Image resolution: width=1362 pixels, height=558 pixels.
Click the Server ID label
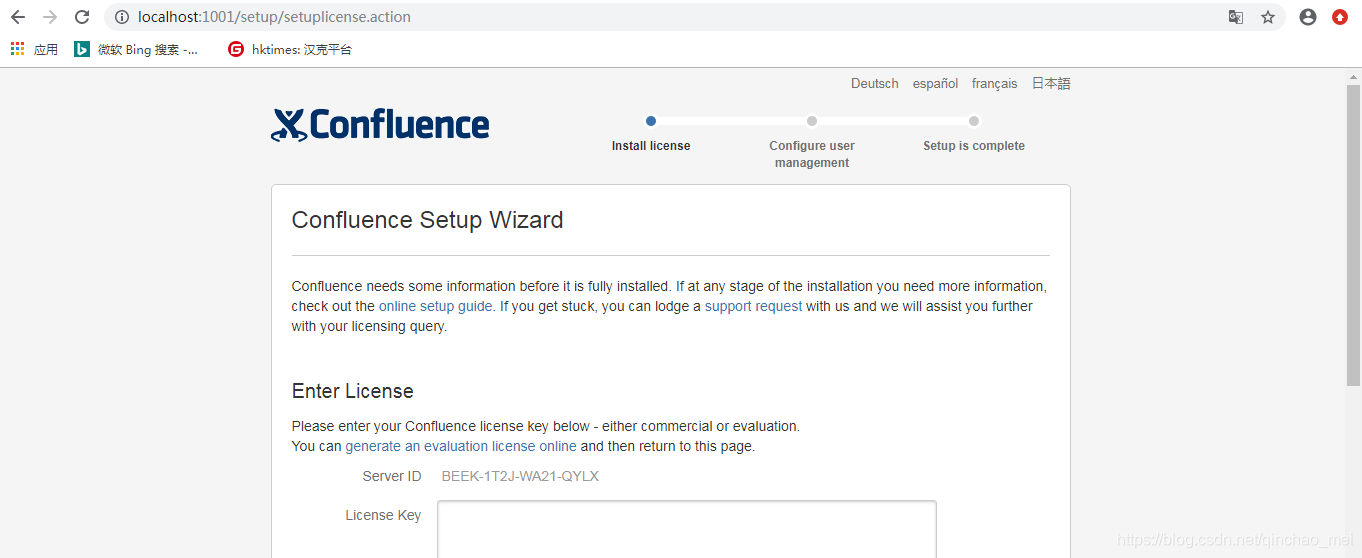point(392,476)
